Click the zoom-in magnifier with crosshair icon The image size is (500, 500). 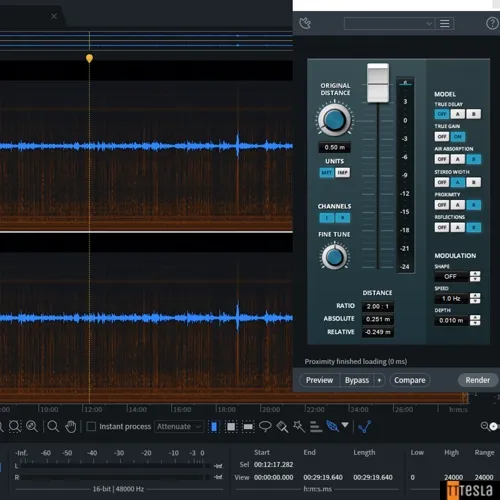32,426
